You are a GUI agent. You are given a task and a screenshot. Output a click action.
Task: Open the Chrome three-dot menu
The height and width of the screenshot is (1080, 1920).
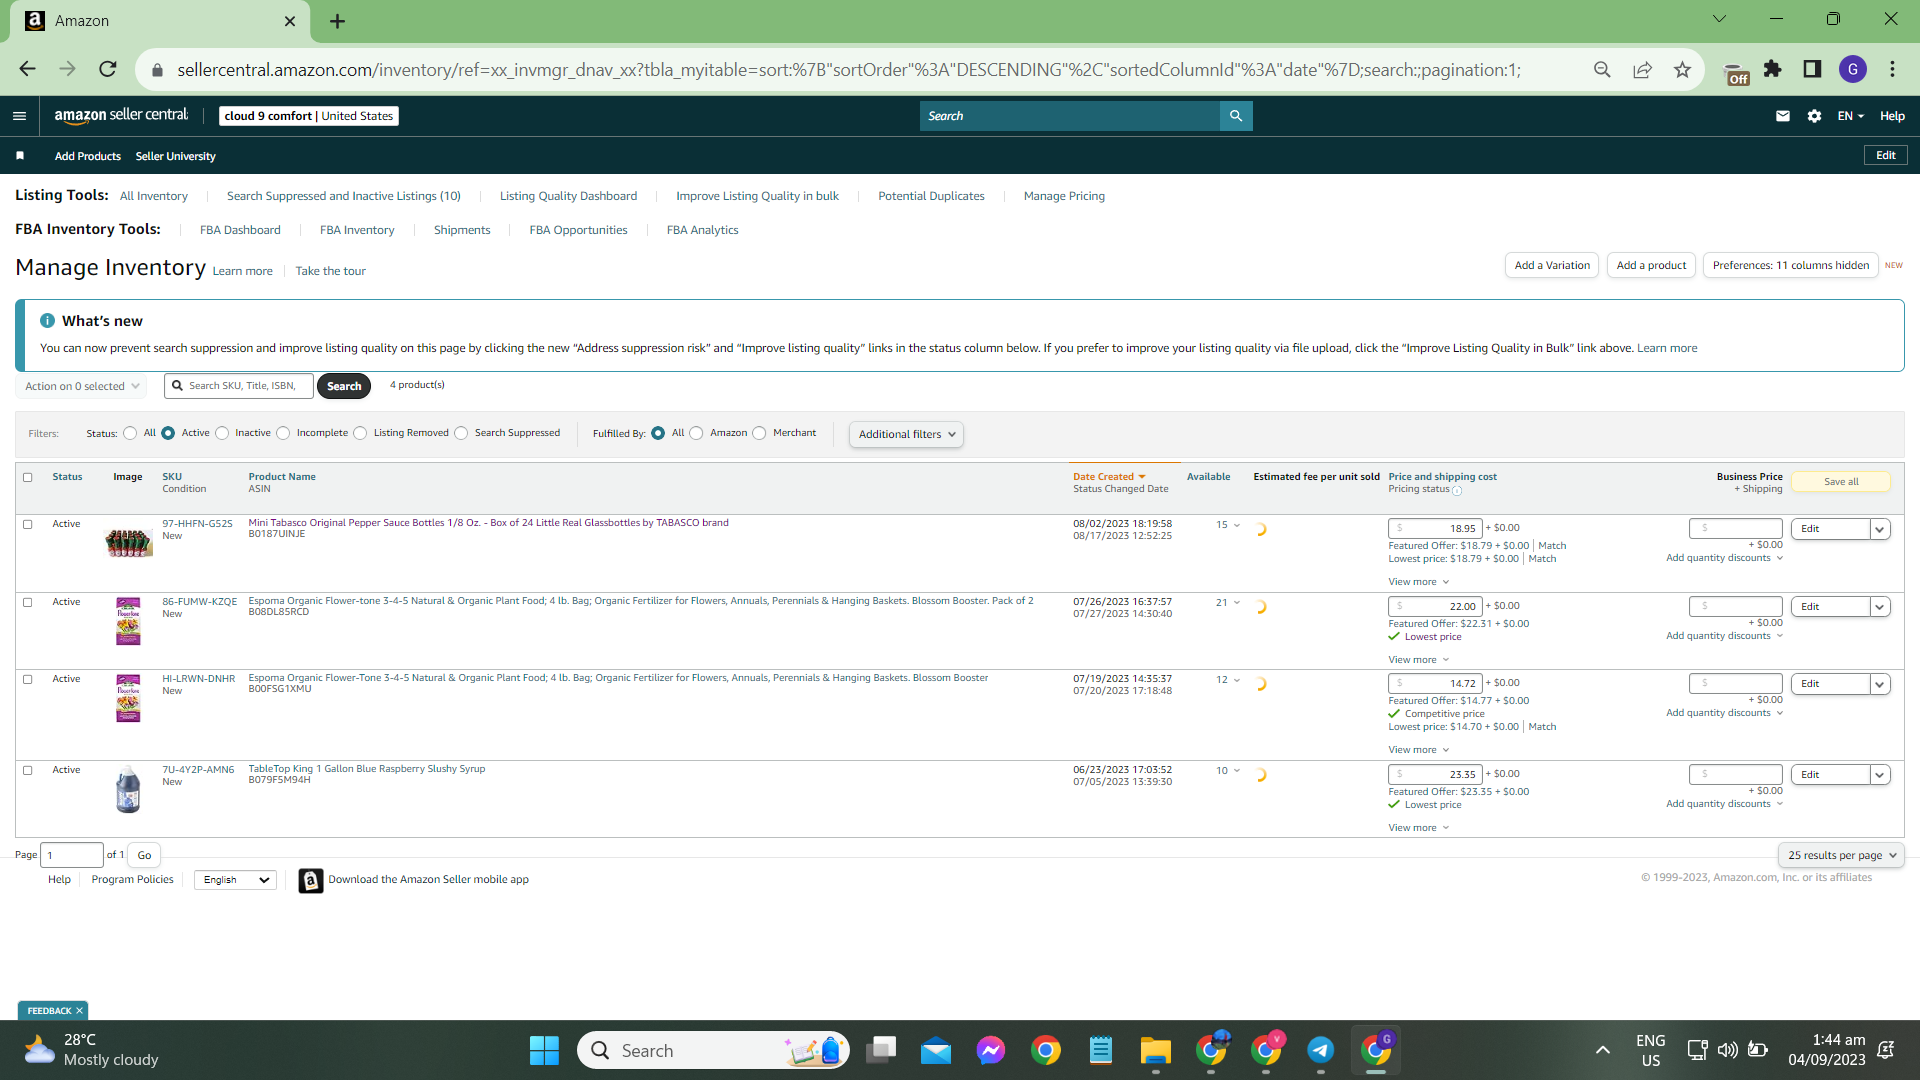coord(1893,69)
